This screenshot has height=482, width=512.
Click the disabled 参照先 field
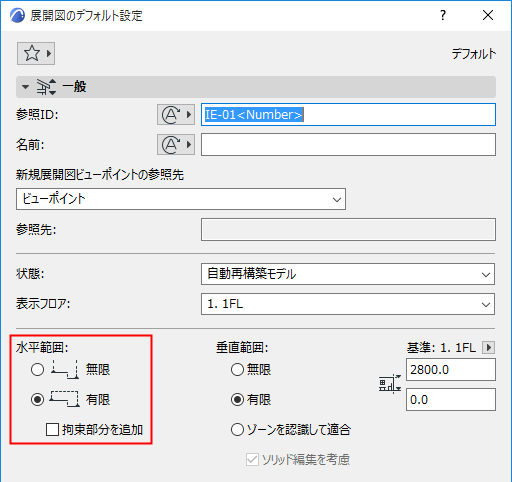(x=348, y=229)
